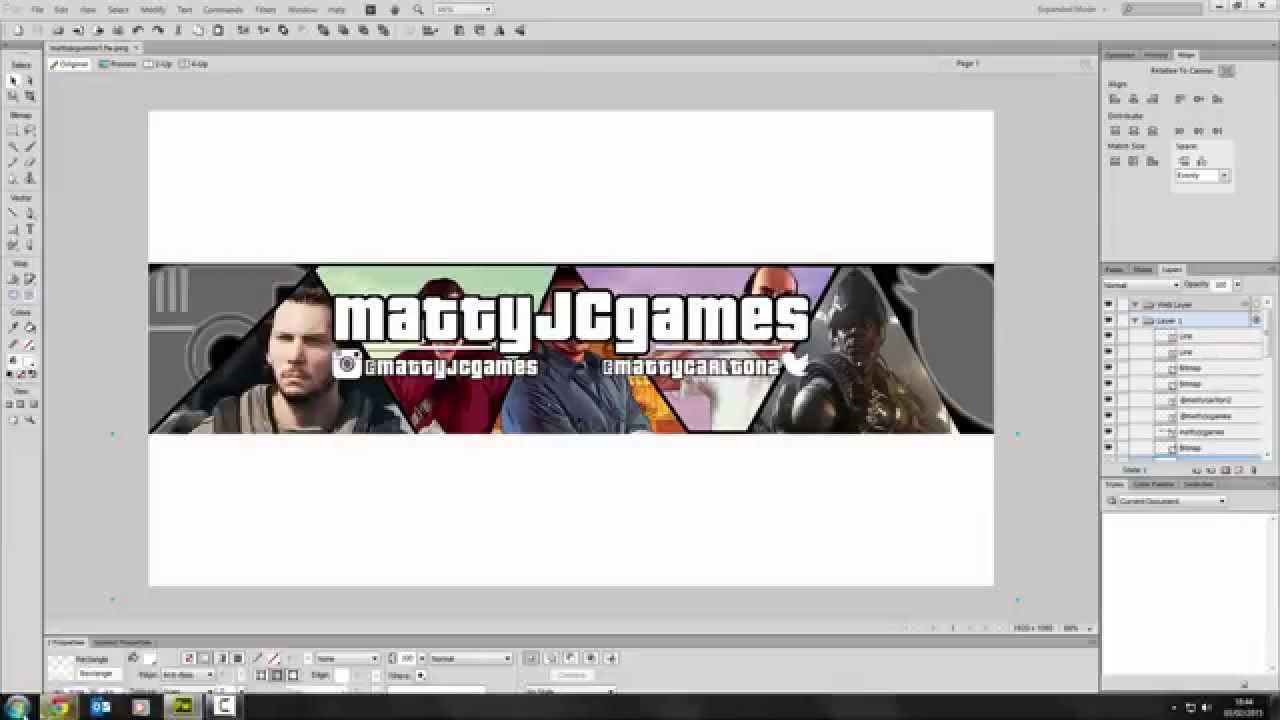Toggle visibility of Layer 1

[x=1108, y=320]
